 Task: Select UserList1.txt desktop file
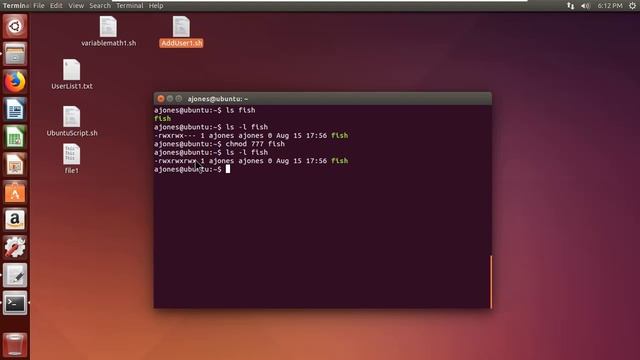(x=72, y=75)
